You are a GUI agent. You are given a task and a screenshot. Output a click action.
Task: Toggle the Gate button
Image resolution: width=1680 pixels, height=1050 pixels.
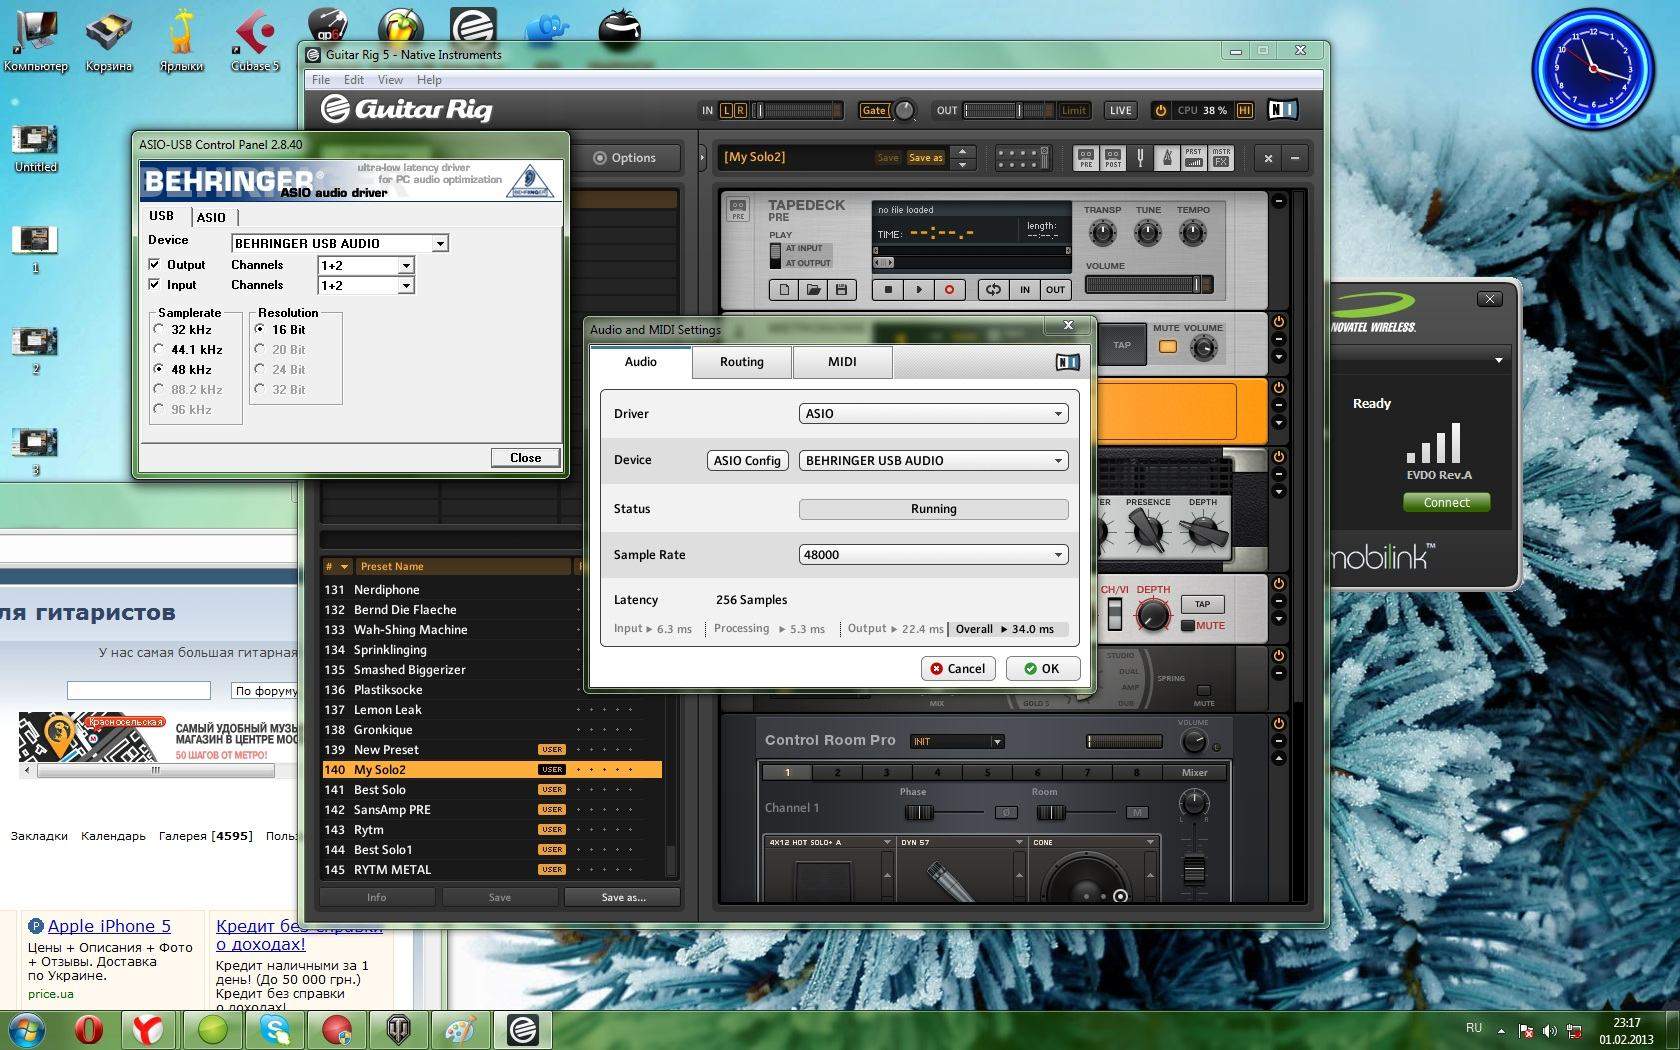pyautogui.click(x=873, y=111)
